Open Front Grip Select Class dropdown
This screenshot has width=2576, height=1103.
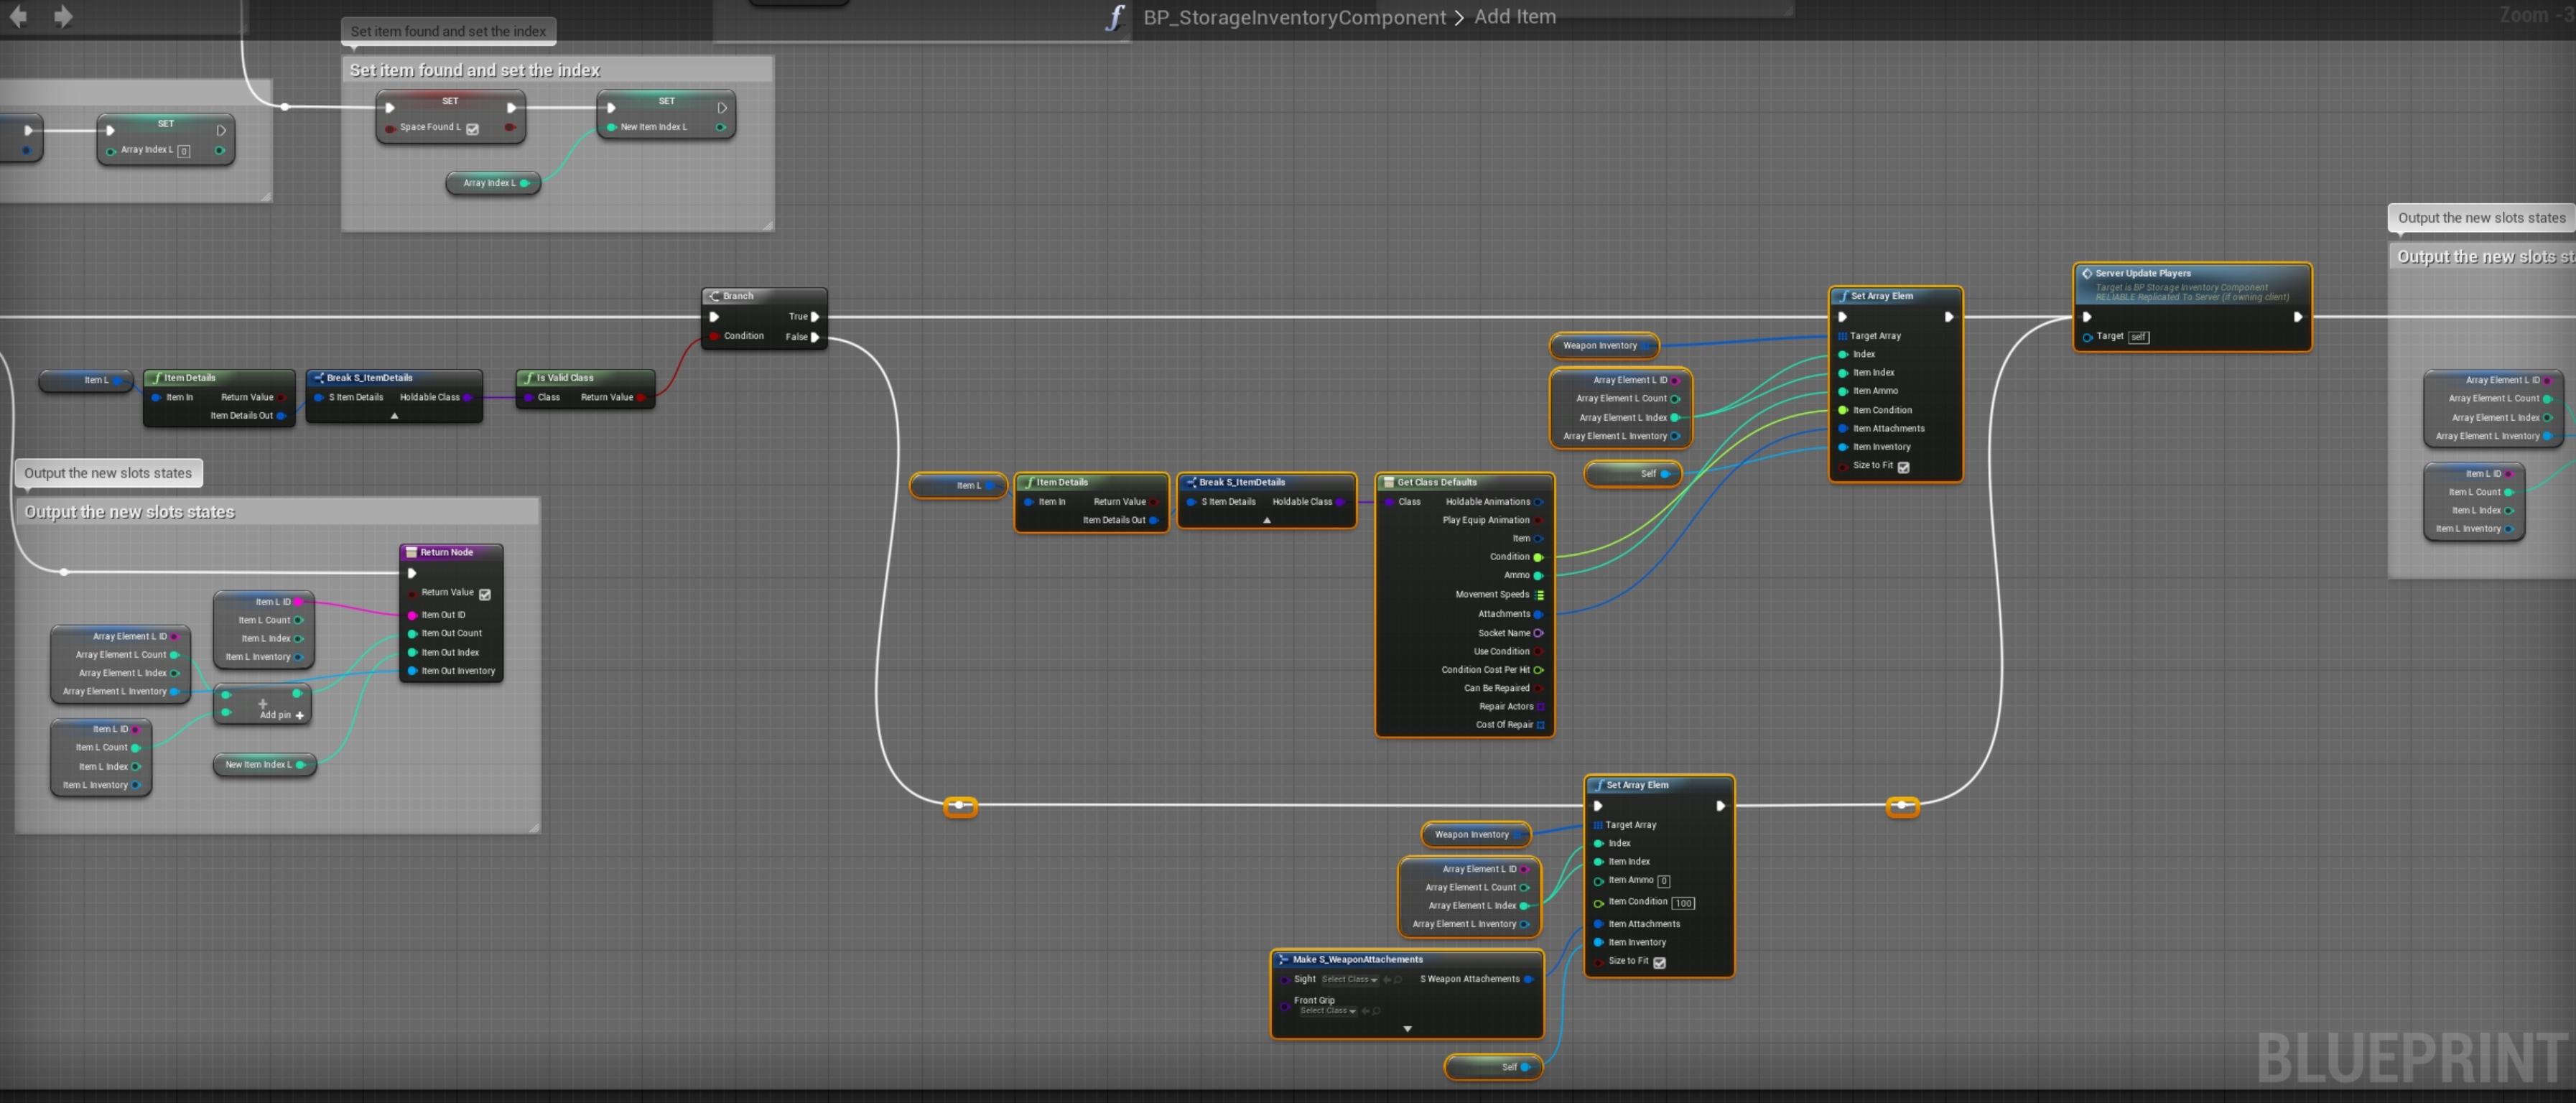1328,1011
